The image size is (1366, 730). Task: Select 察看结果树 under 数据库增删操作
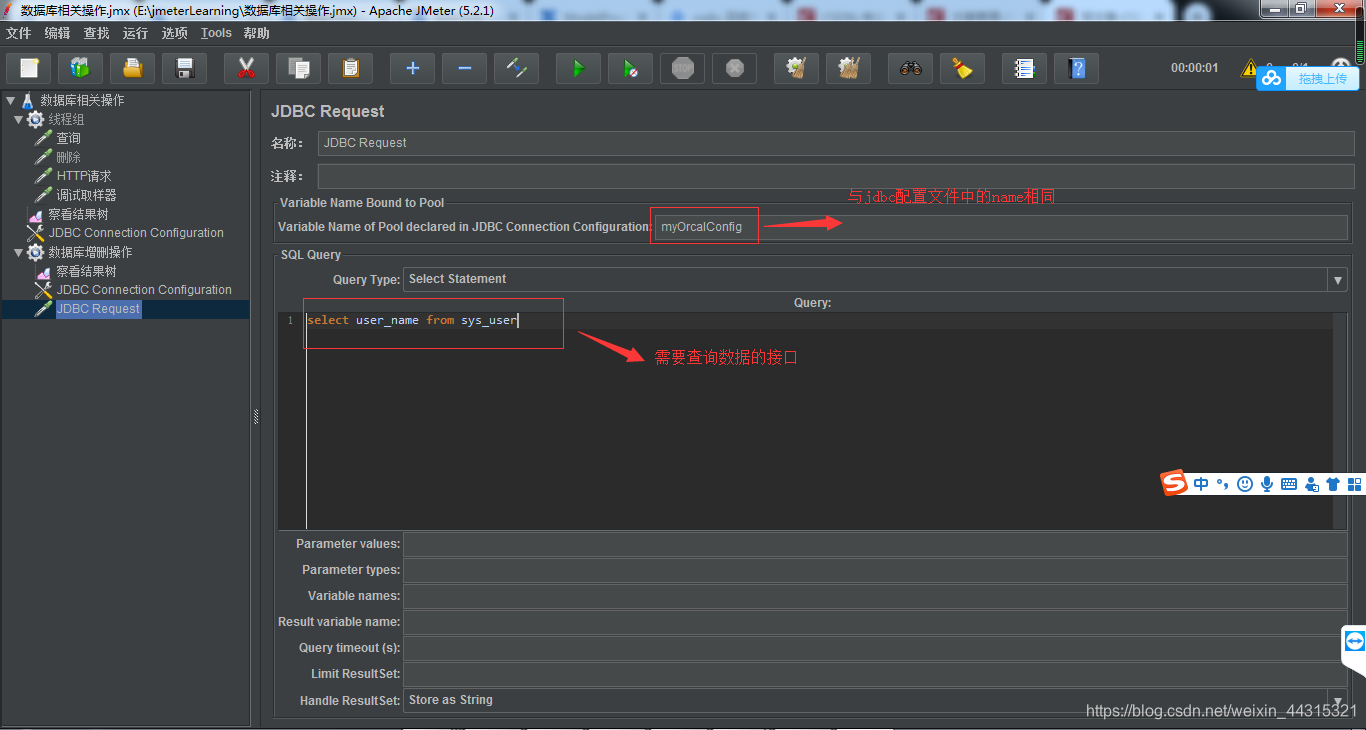(86, 271)
